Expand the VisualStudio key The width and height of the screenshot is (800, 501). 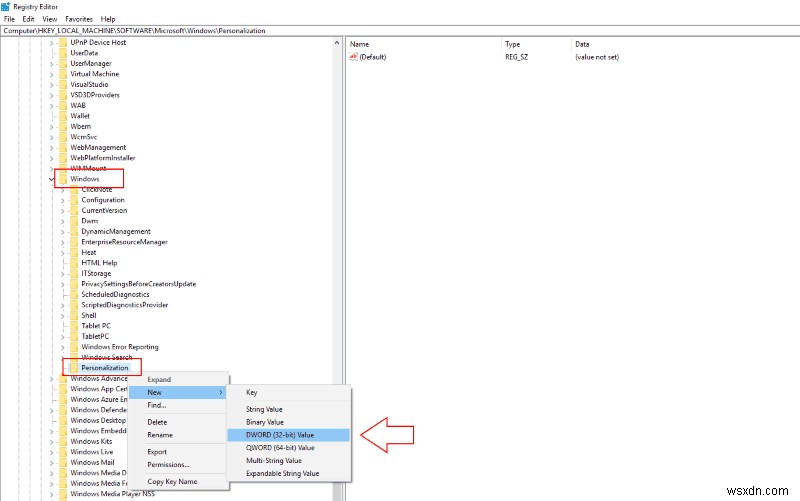pos(52,85)
